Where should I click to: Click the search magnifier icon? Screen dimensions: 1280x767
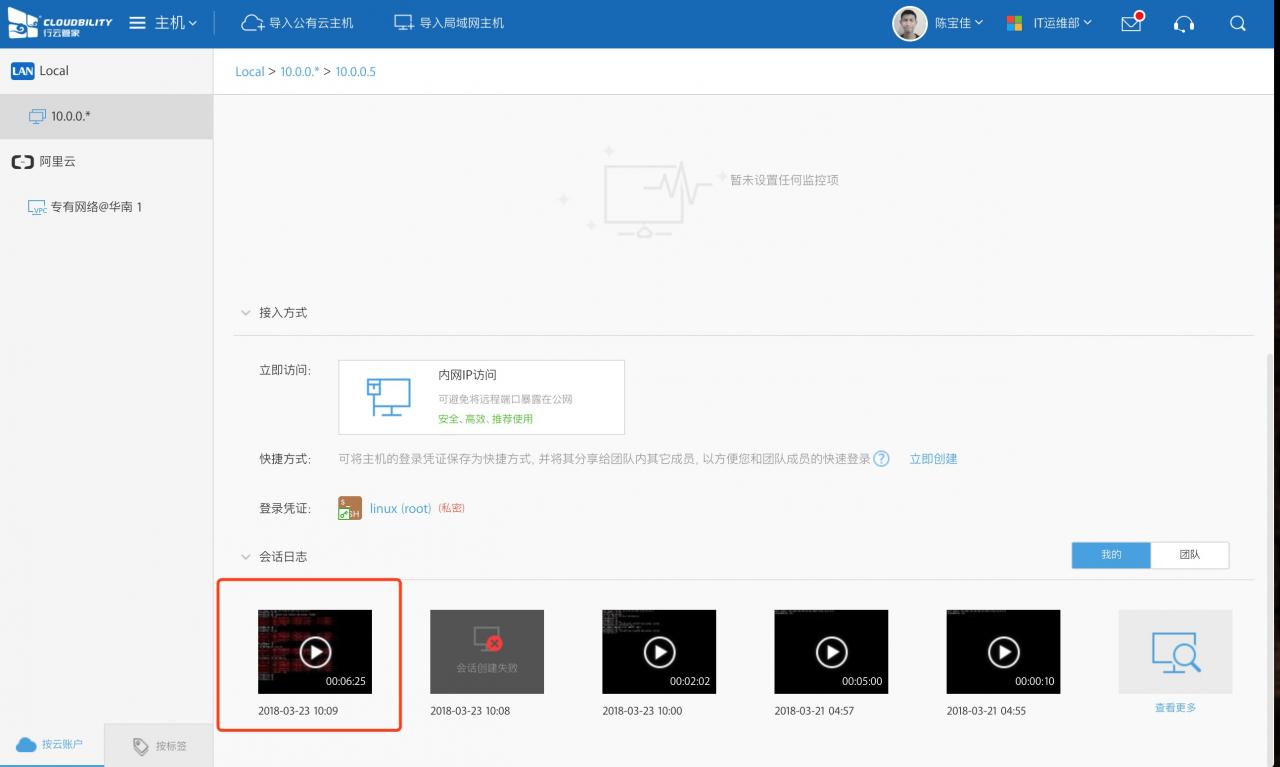(1238, 23)
